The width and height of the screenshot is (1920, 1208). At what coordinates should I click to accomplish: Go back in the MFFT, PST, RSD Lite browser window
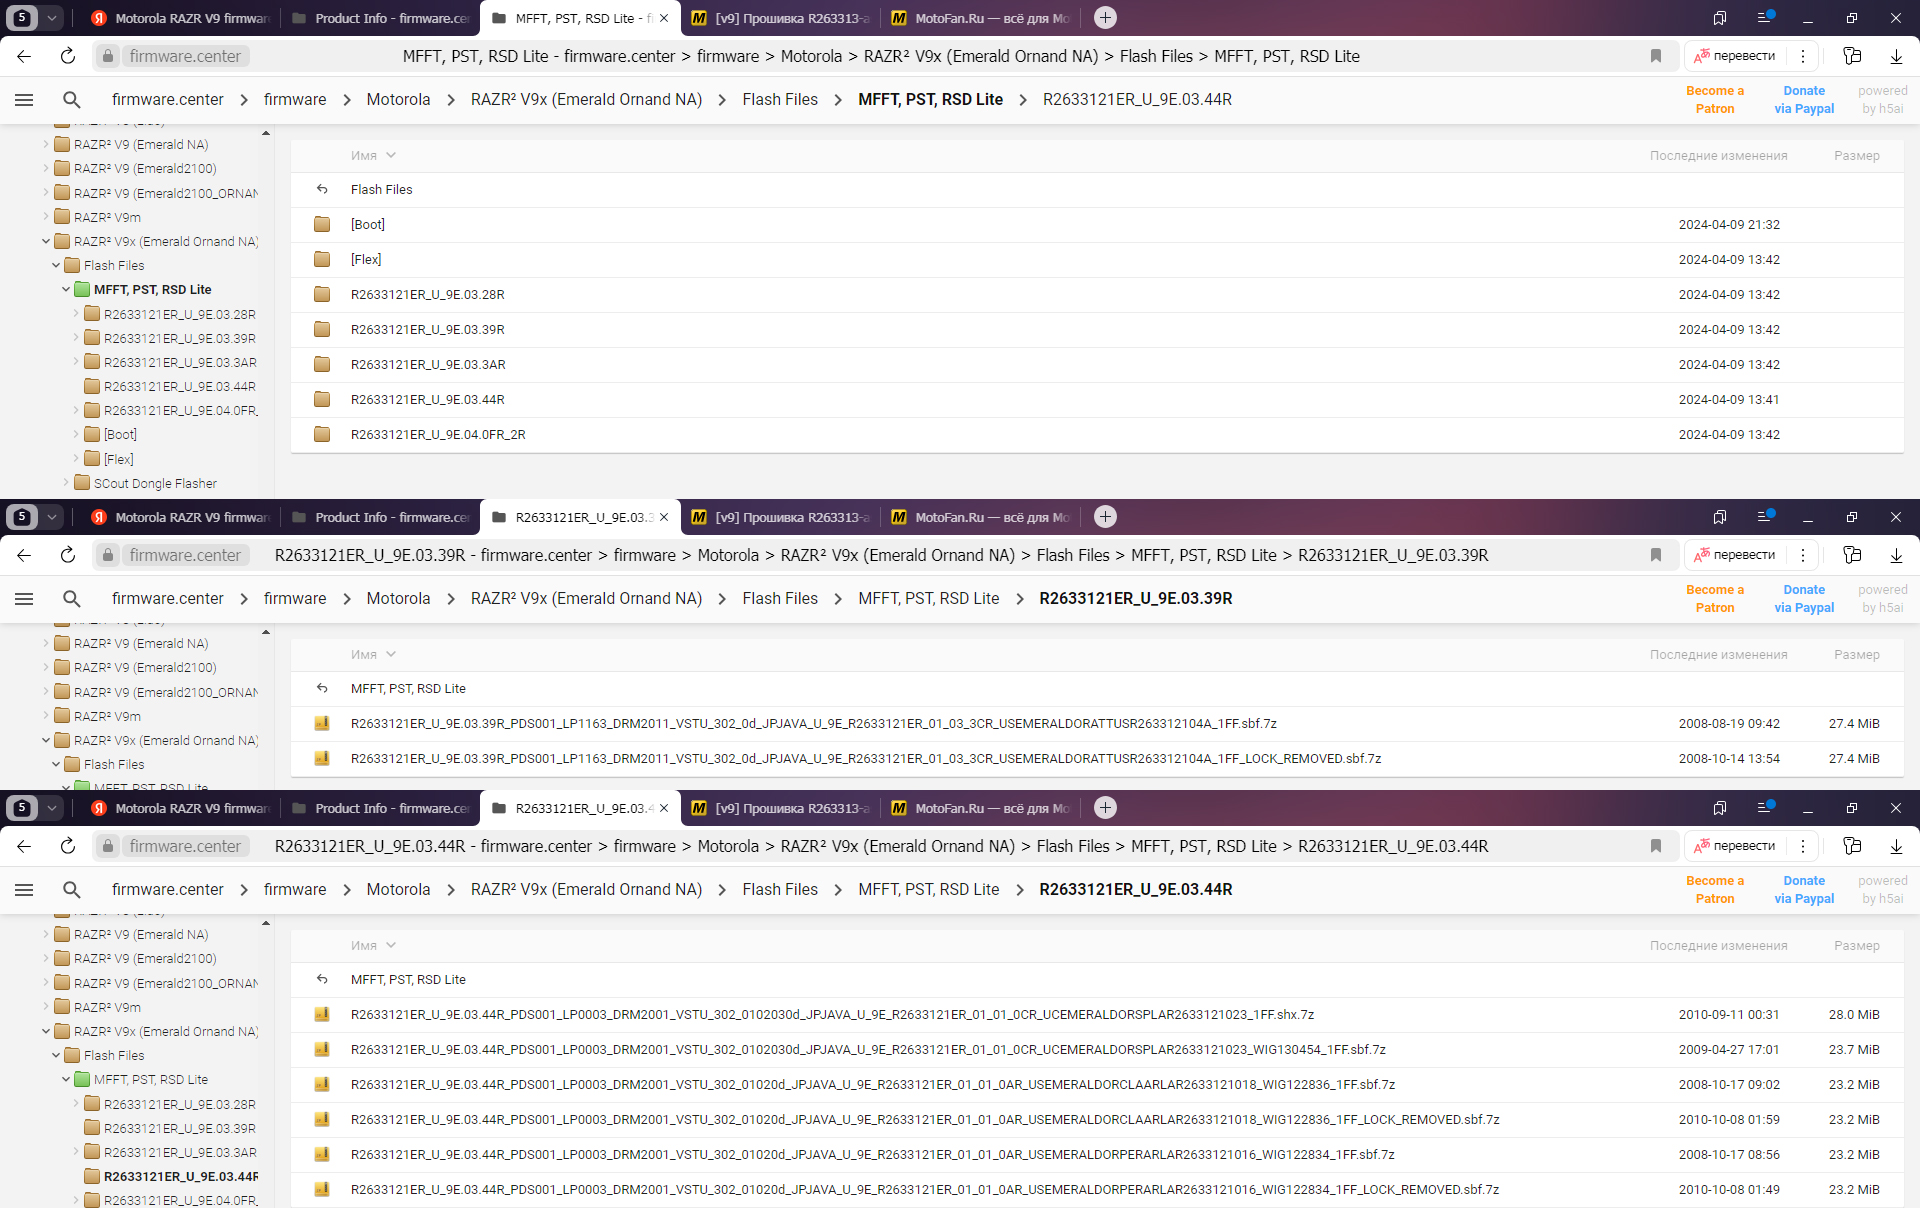(24, 56)
